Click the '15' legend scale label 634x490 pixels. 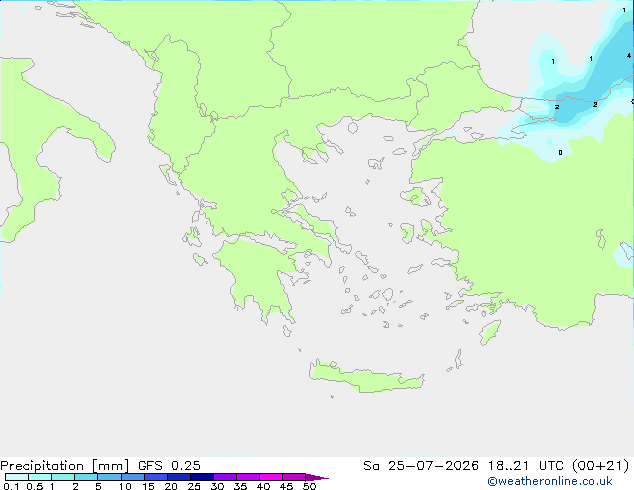[x=148, y=486]
